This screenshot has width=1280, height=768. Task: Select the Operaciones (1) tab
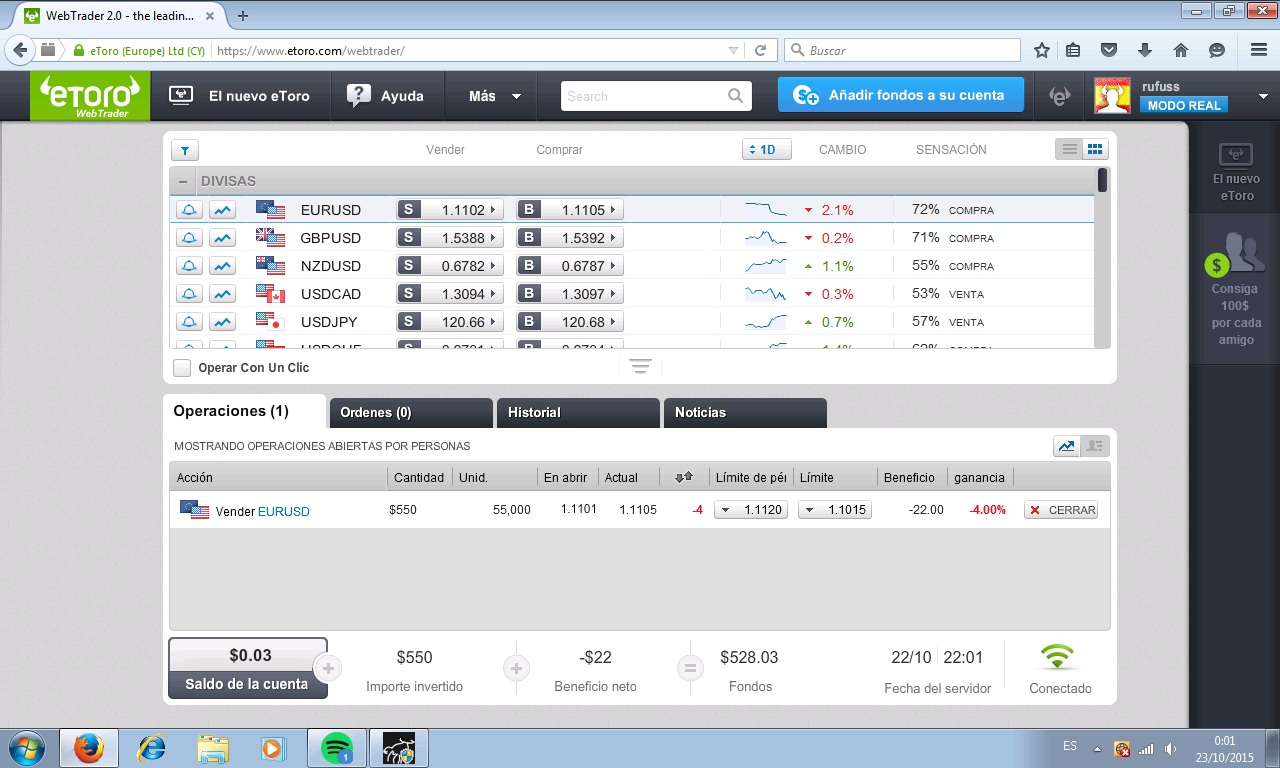[245, 412]
